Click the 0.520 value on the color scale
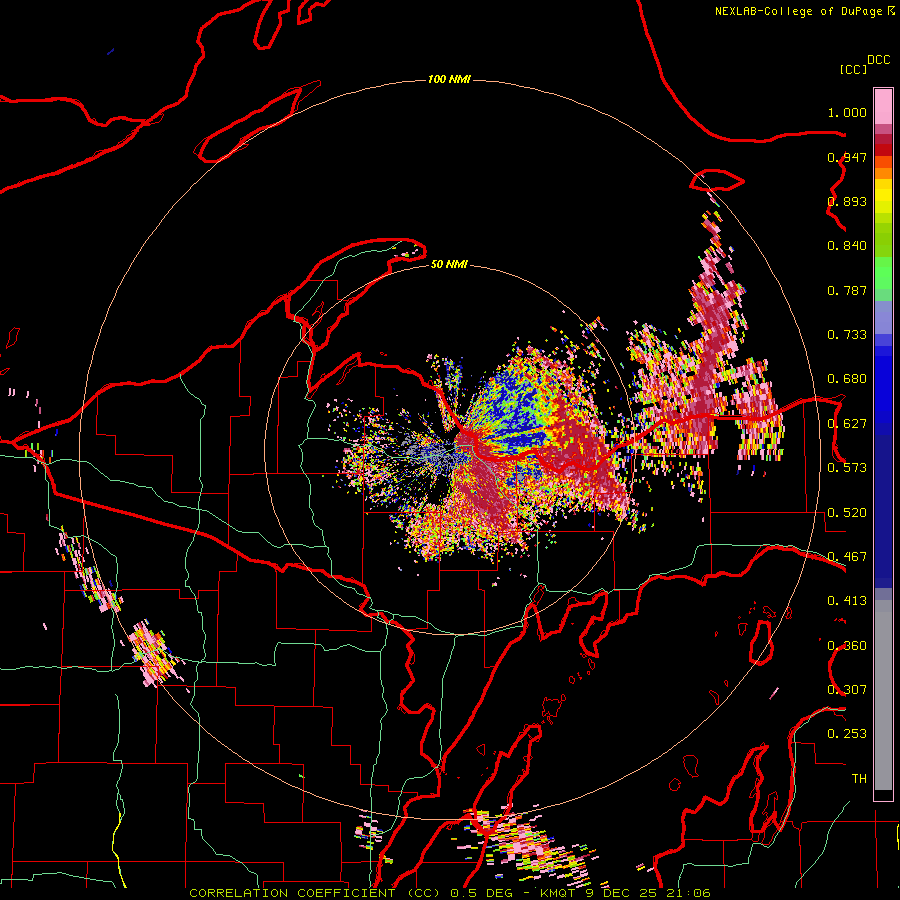Screen dimensions: 900x900 click(847, 513)
